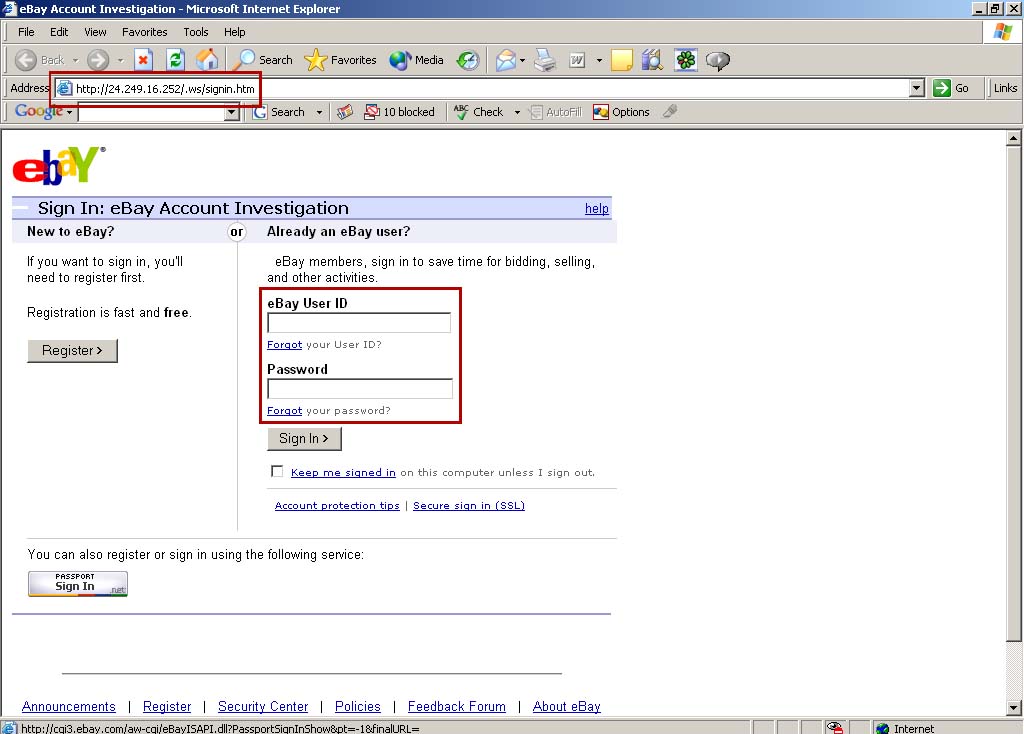
Task: Open Account protection tips link
Action: pyautogui.click(x=337, y=505)
